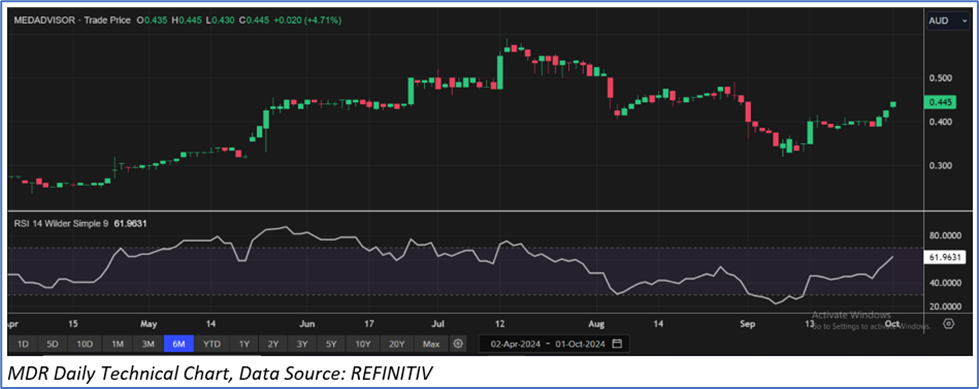
Task: Open chart settings gear at axis corner
Action: click(x=948, y=323)
